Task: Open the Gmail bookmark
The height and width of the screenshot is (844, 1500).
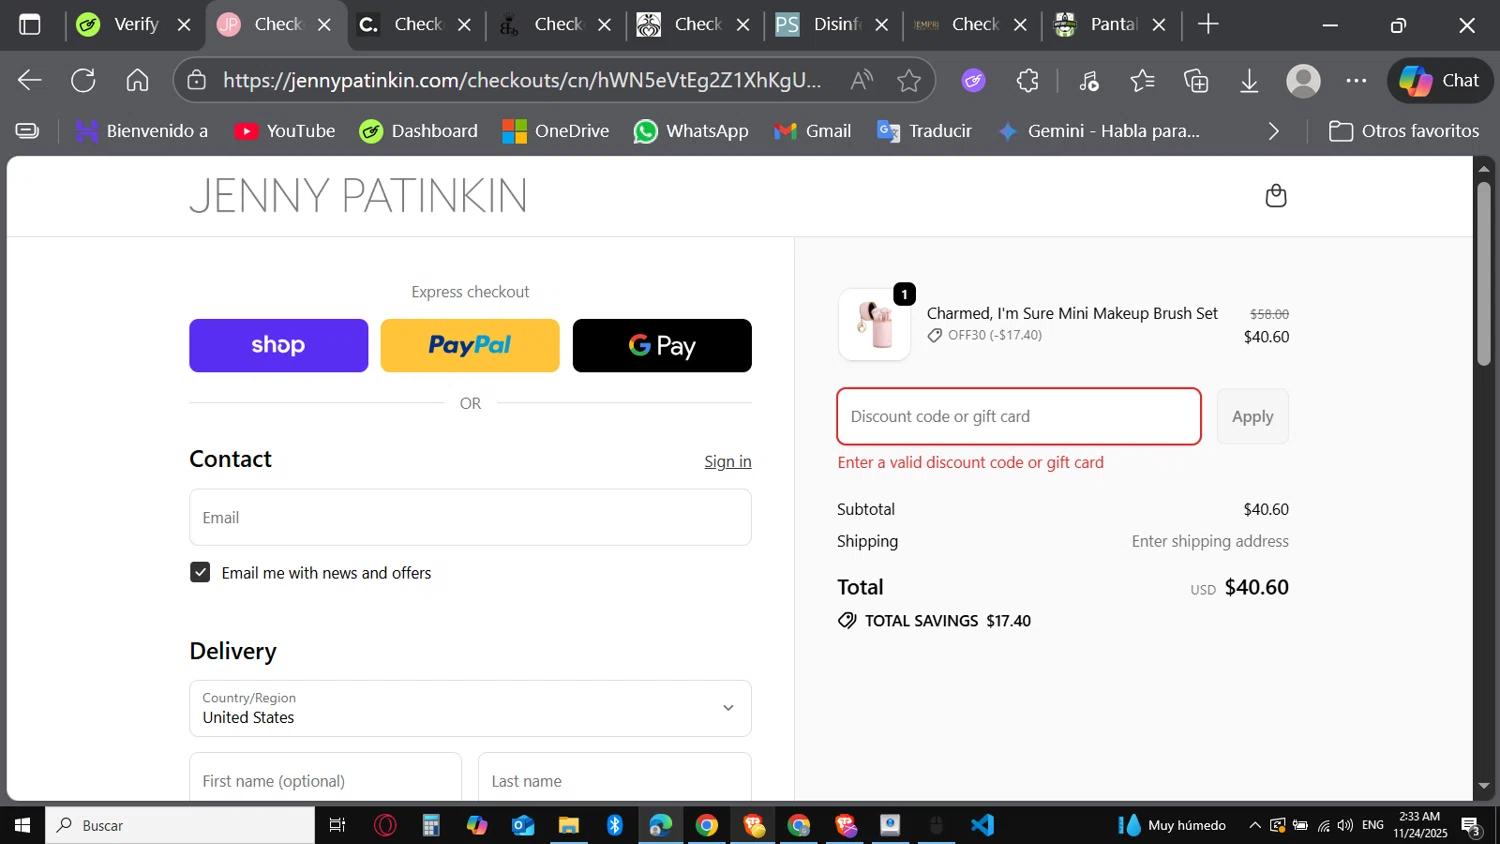Action: (813, 131)
